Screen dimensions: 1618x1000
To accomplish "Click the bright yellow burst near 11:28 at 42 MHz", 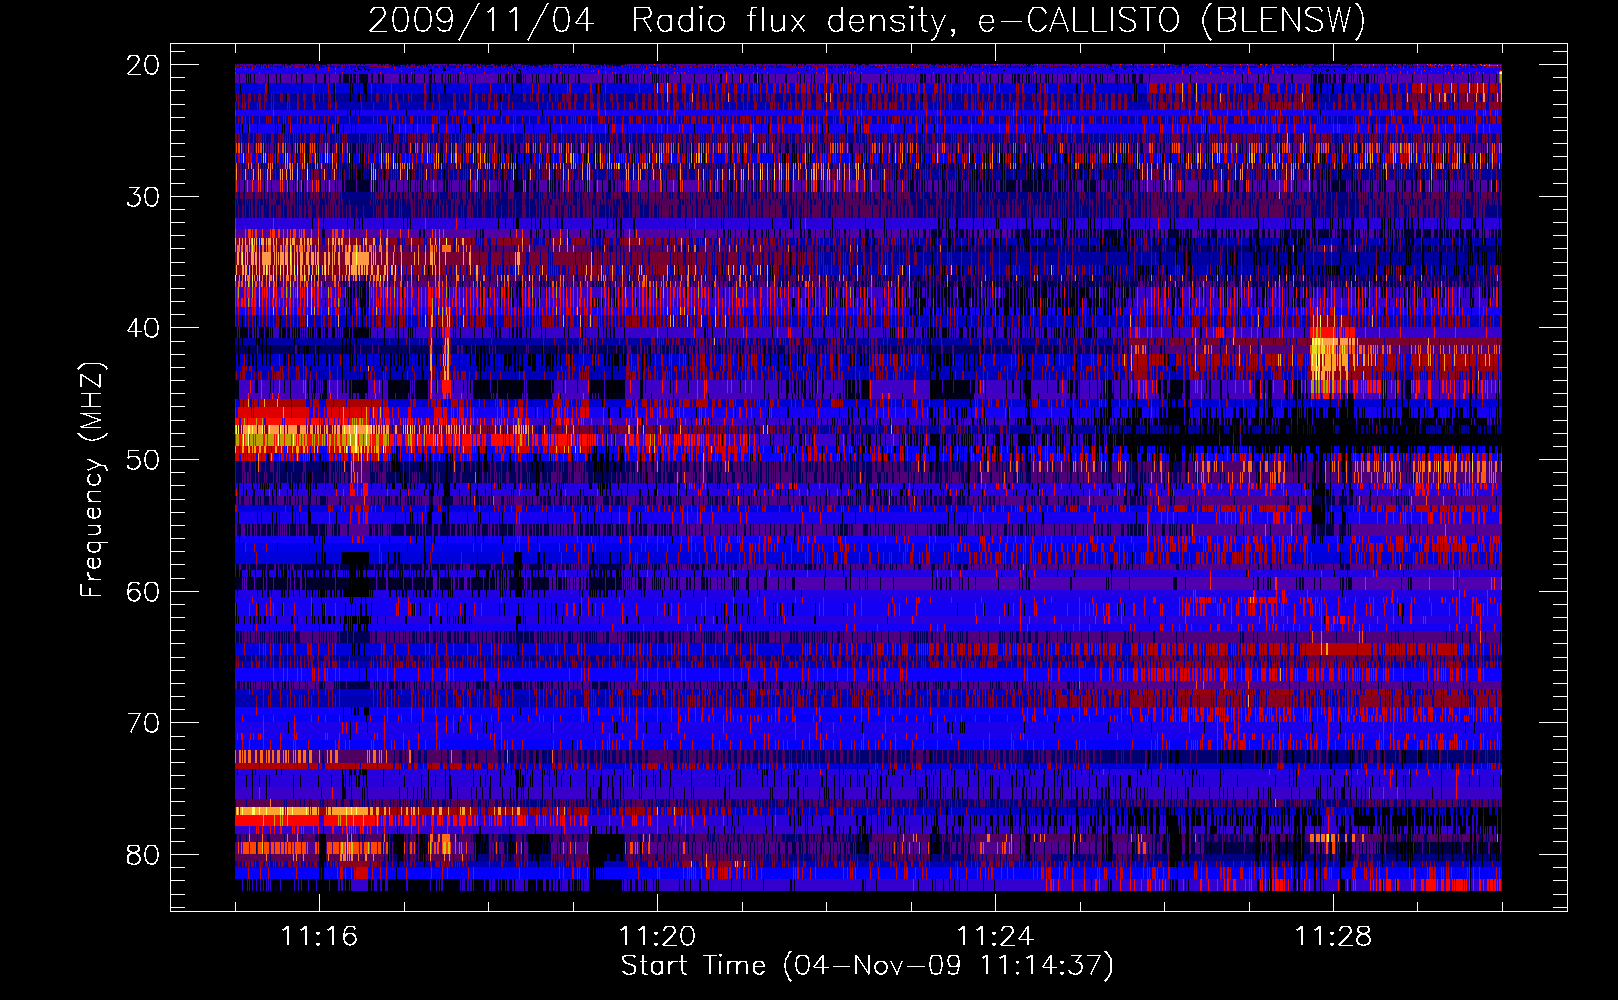I will (x=1333, y=356).
